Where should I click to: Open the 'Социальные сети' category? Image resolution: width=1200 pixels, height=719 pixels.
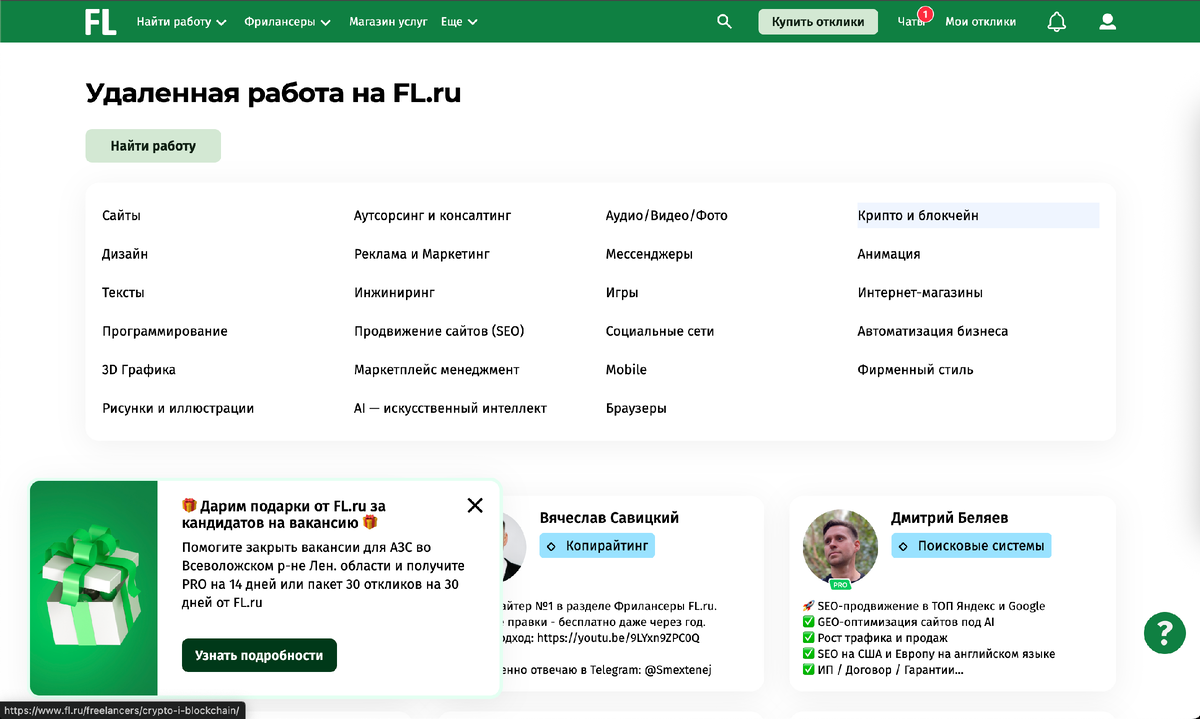[x=660, y=331]
